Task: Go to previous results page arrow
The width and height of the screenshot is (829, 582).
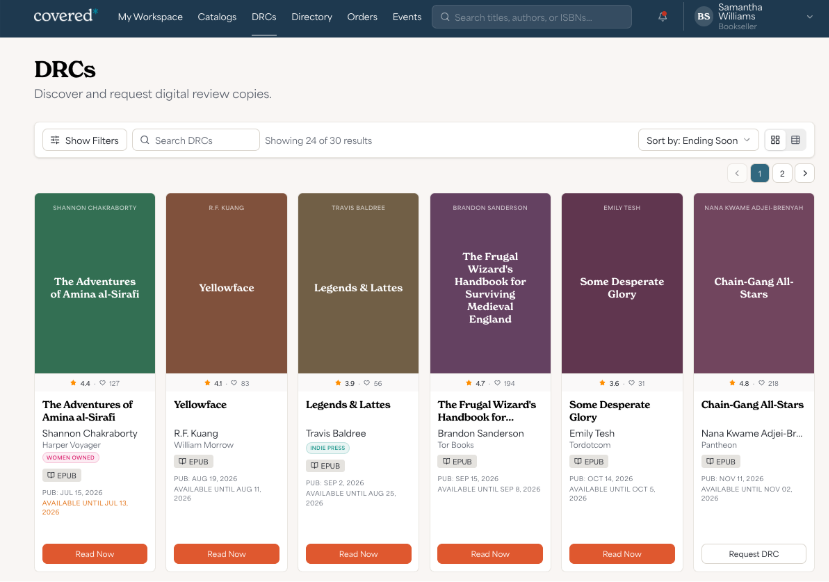Action: point(737,173)
